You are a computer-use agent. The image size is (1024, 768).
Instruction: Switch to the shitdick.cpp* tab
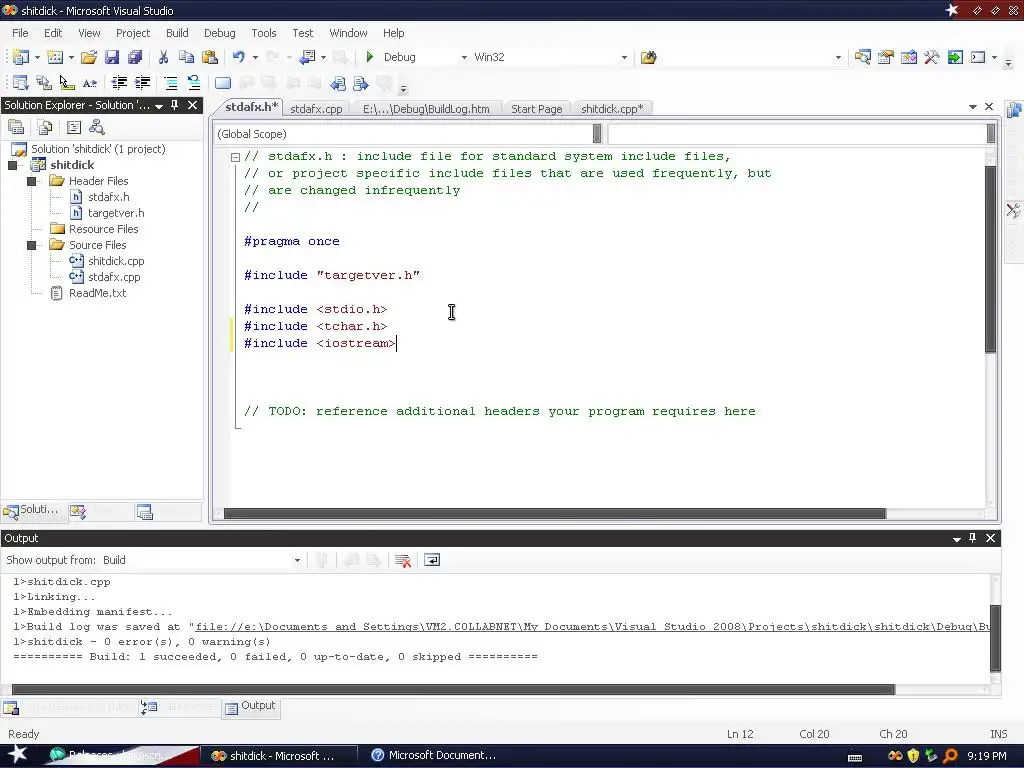pyautogui.click(x=612, y=109)
